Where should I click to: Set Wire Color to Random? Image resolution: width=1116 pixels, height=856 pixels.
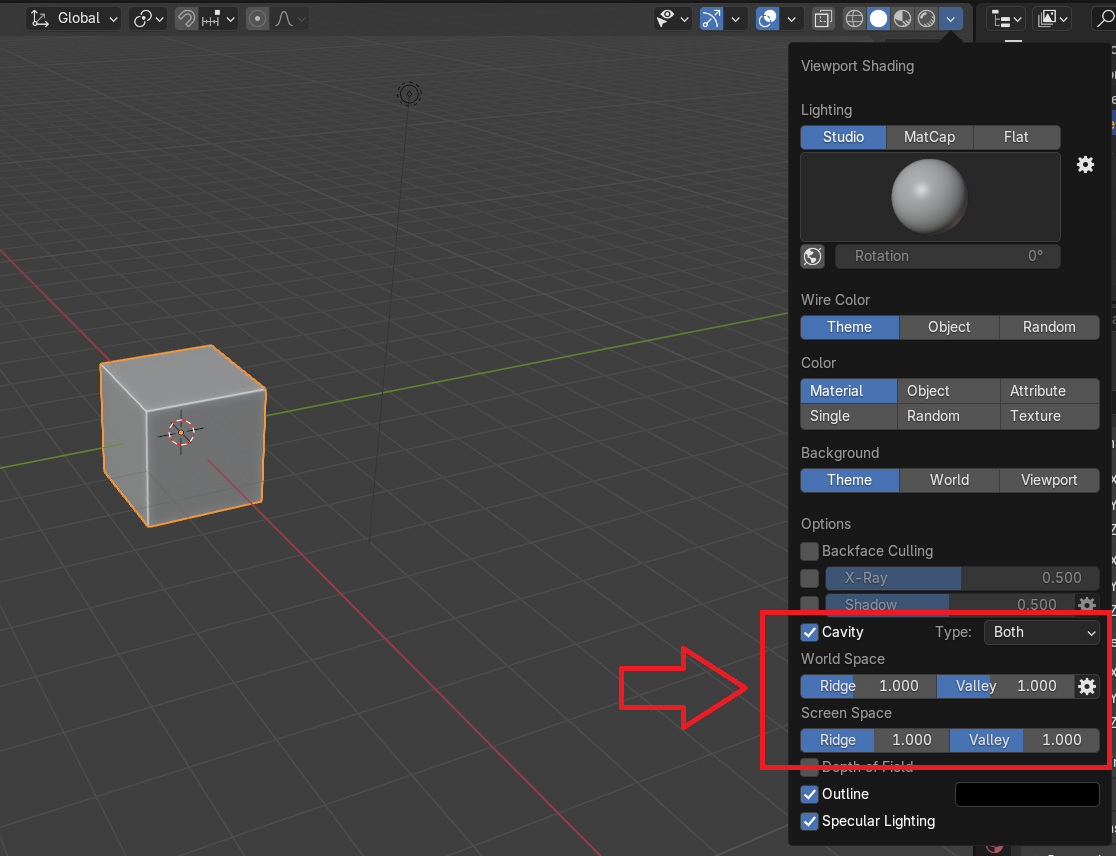click(1049, 327)
